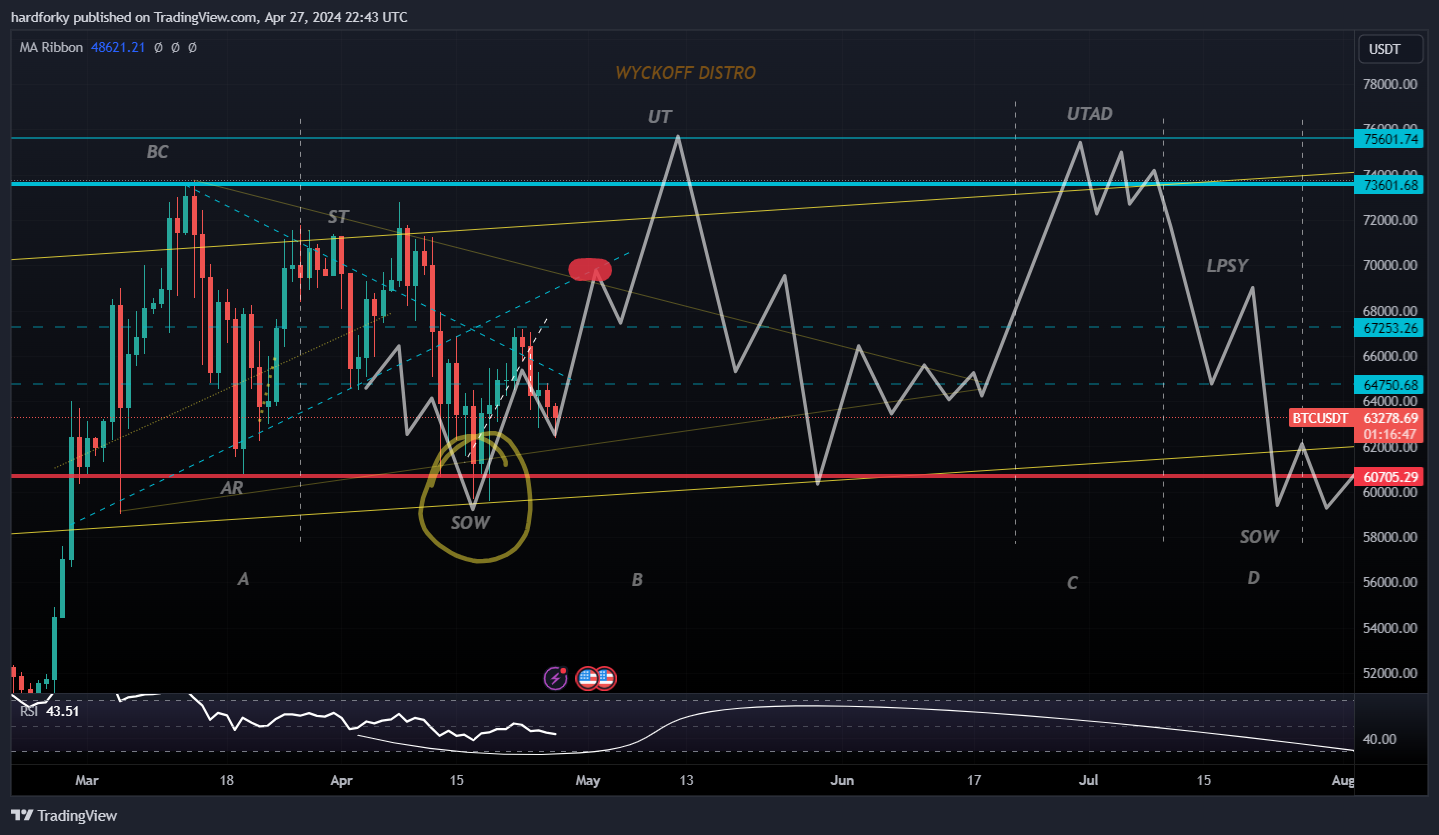Click the Jun date on the time axis
This screenshot has height=835, width=1439.
(843, 780)
